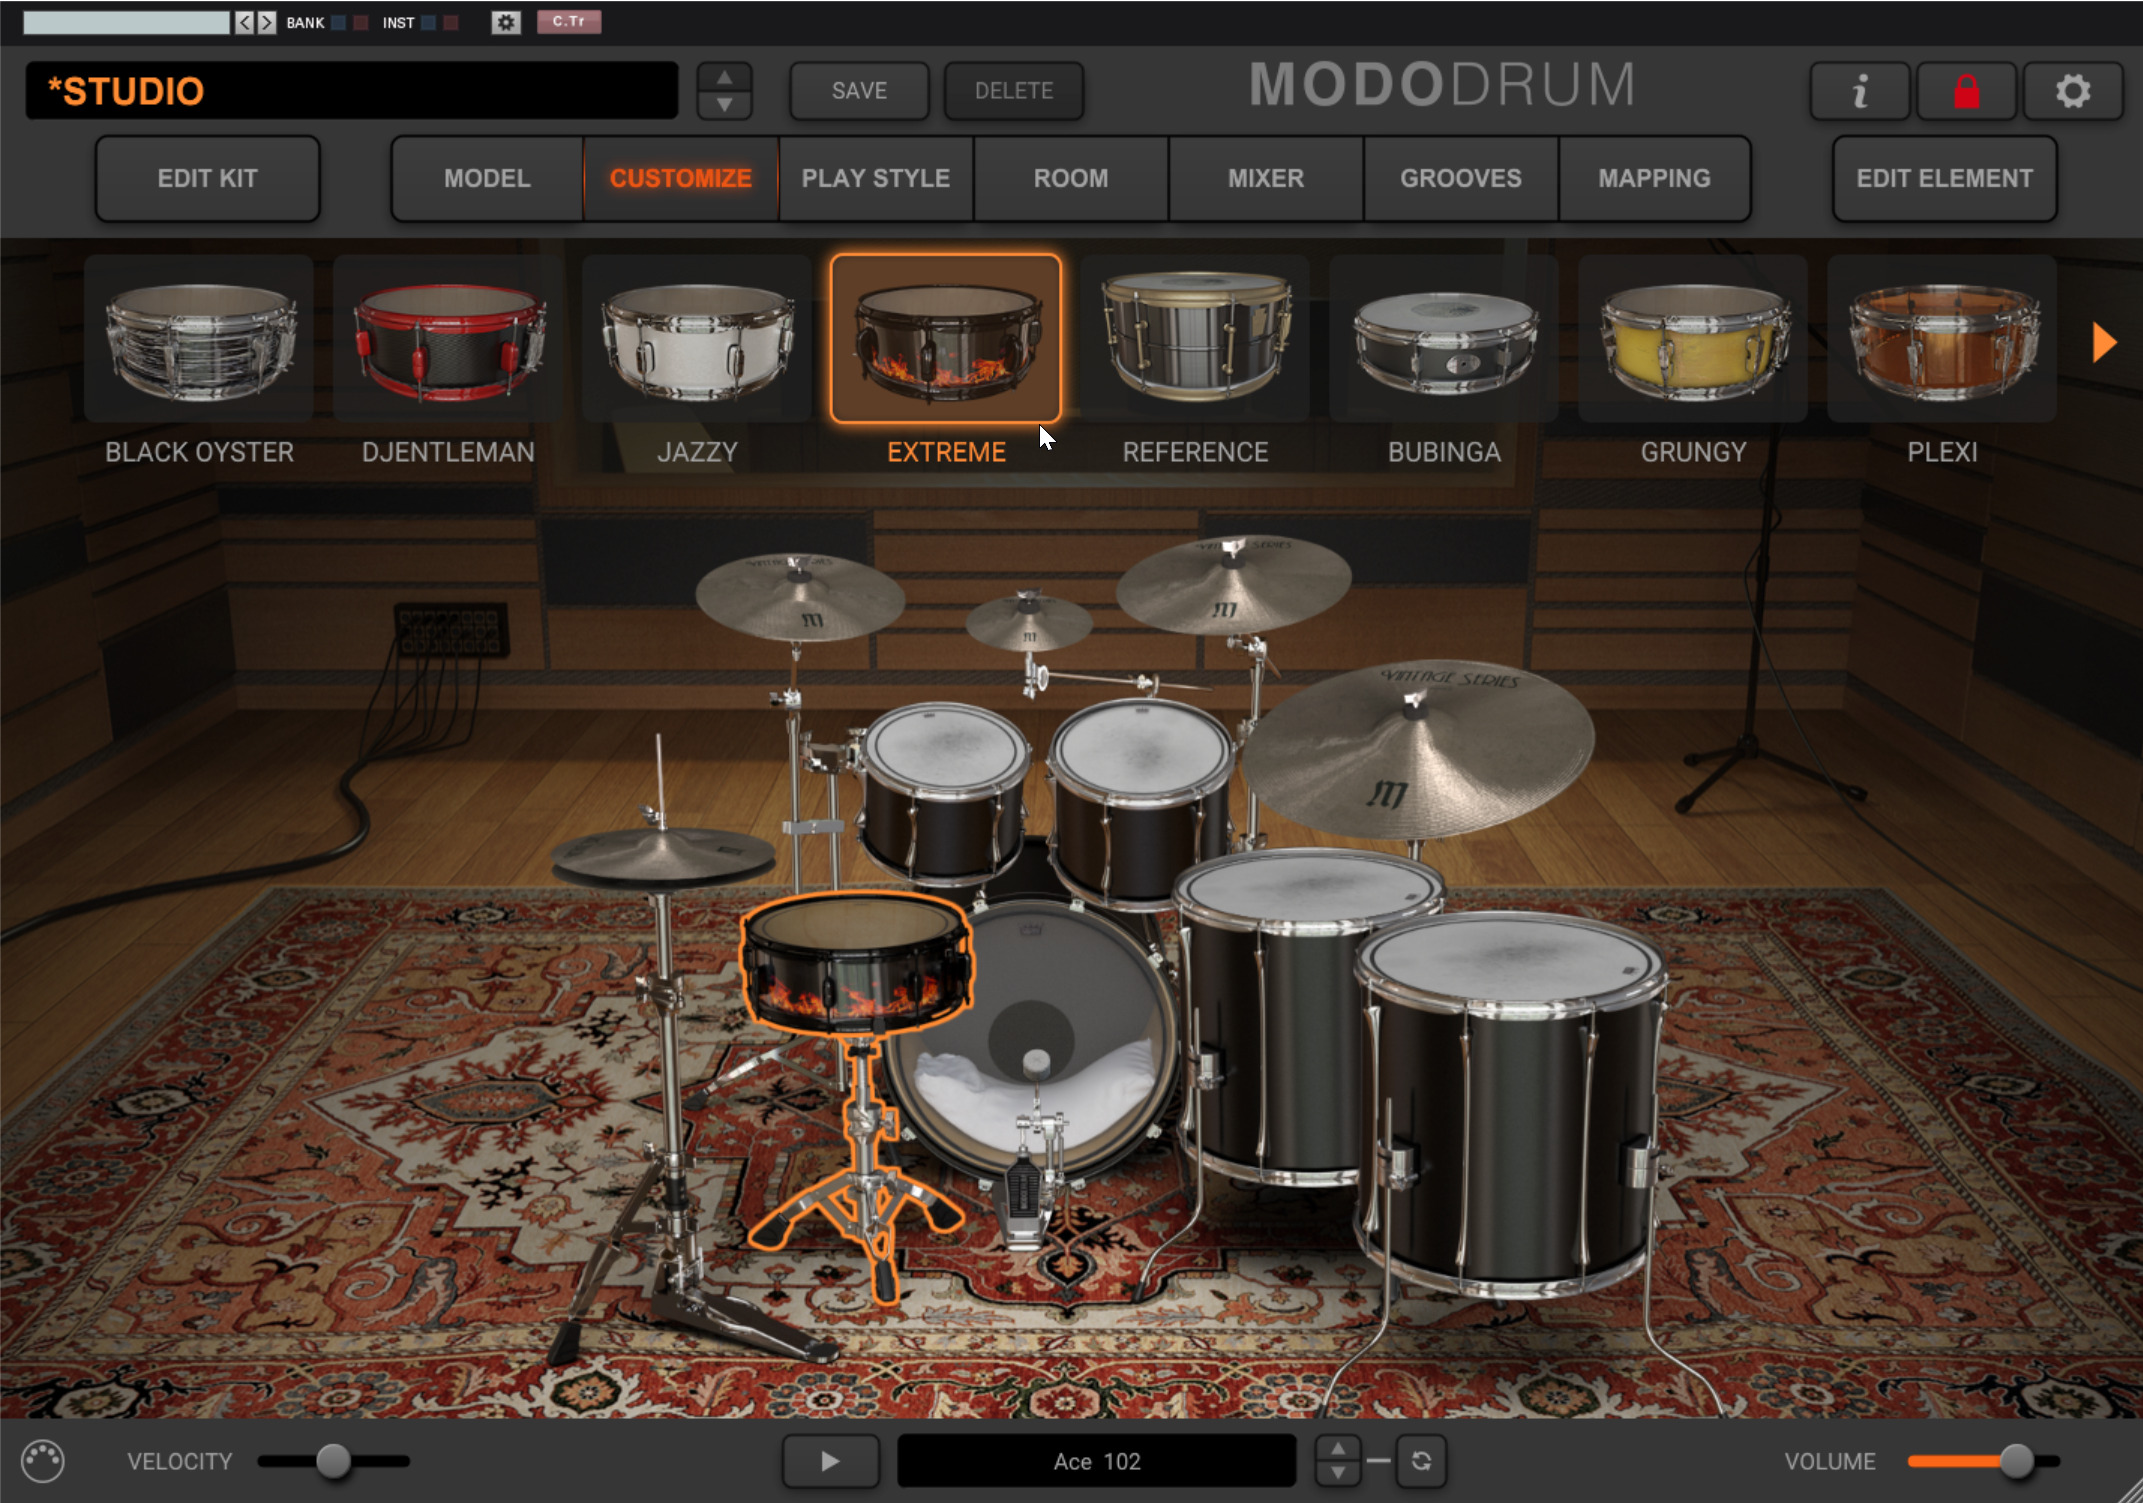Click the red padlock icon

(1966, 91)
